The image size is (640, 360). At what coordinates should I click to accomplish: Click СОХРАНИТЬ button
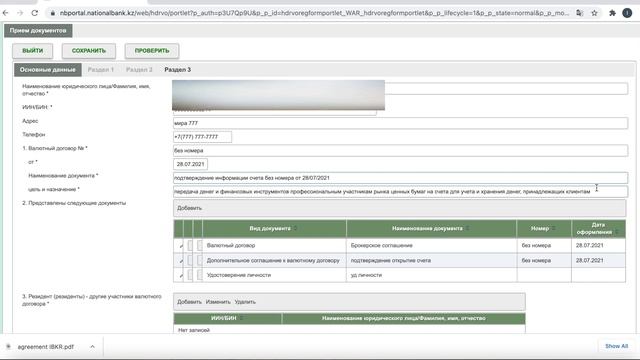coord(89,51)
